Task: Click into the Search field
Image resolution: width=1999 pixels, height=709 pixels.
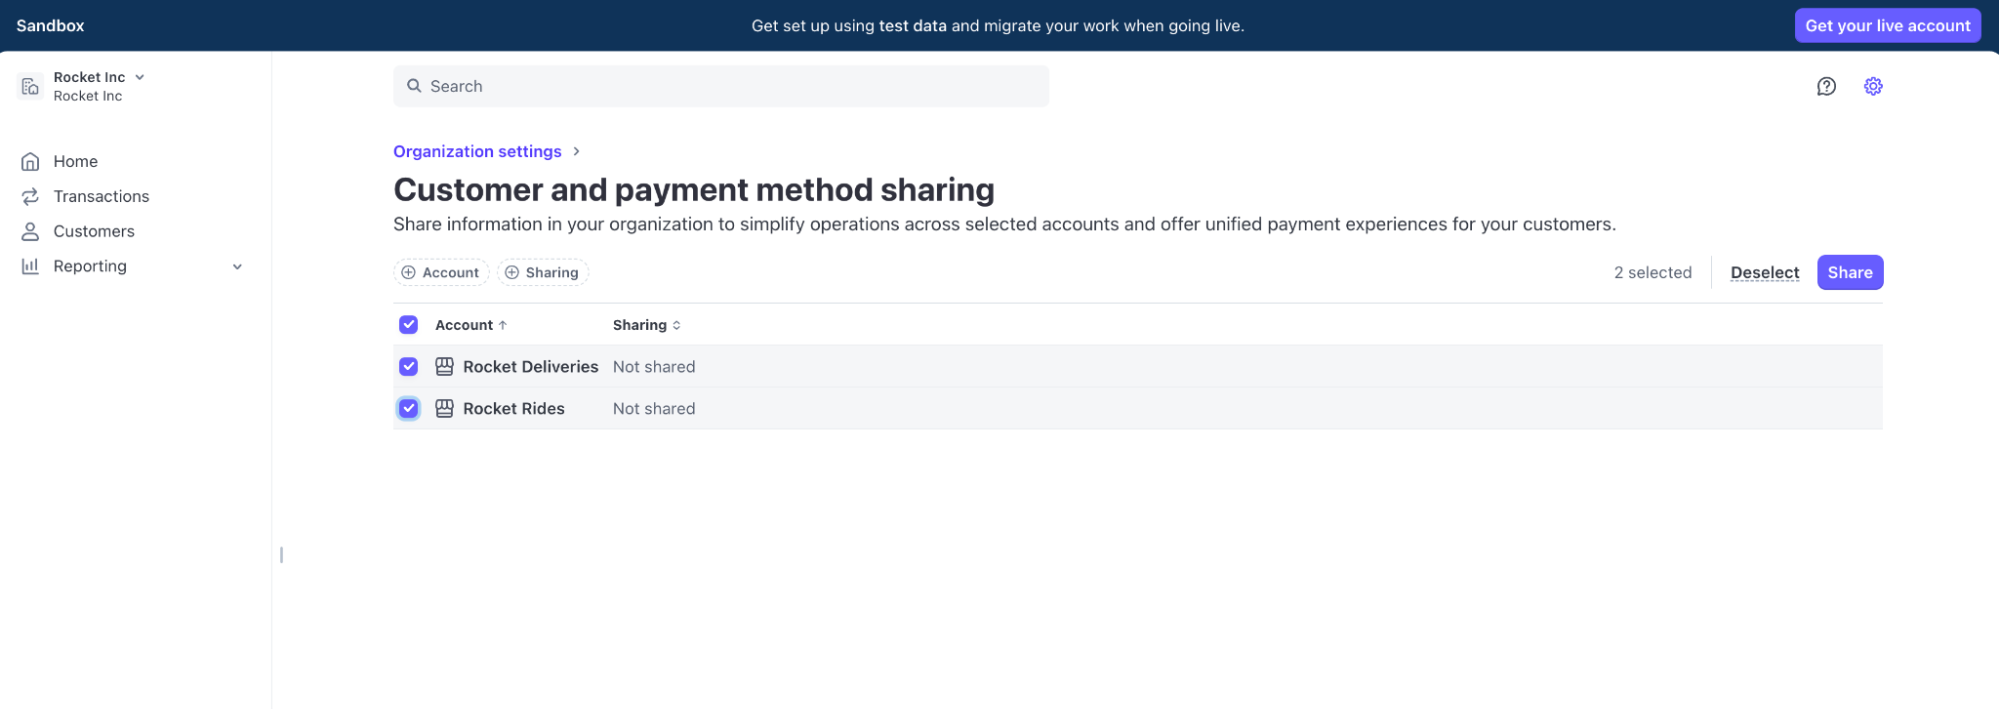Action: [720, 87]
